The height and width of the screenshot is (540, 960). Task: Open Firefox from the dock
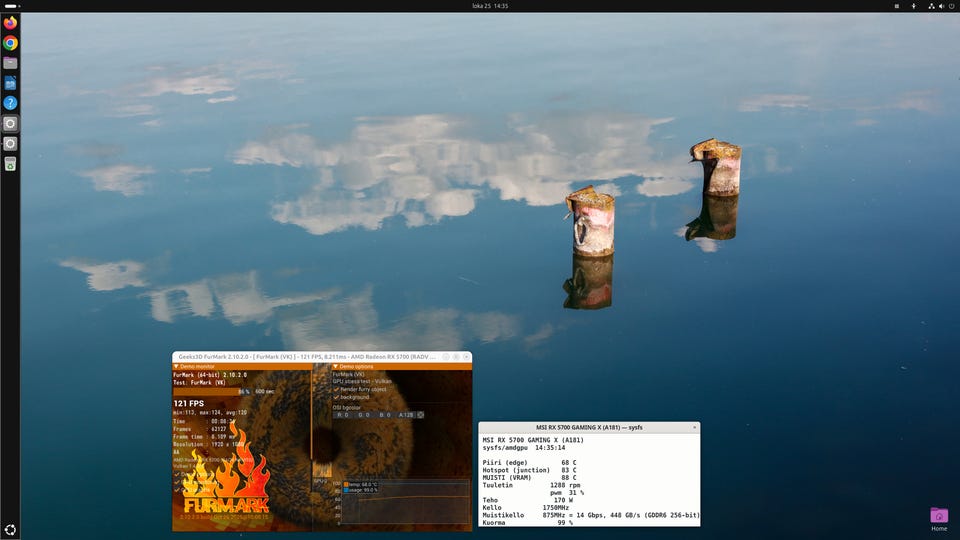pyautogui.click(x=10, y=23)
